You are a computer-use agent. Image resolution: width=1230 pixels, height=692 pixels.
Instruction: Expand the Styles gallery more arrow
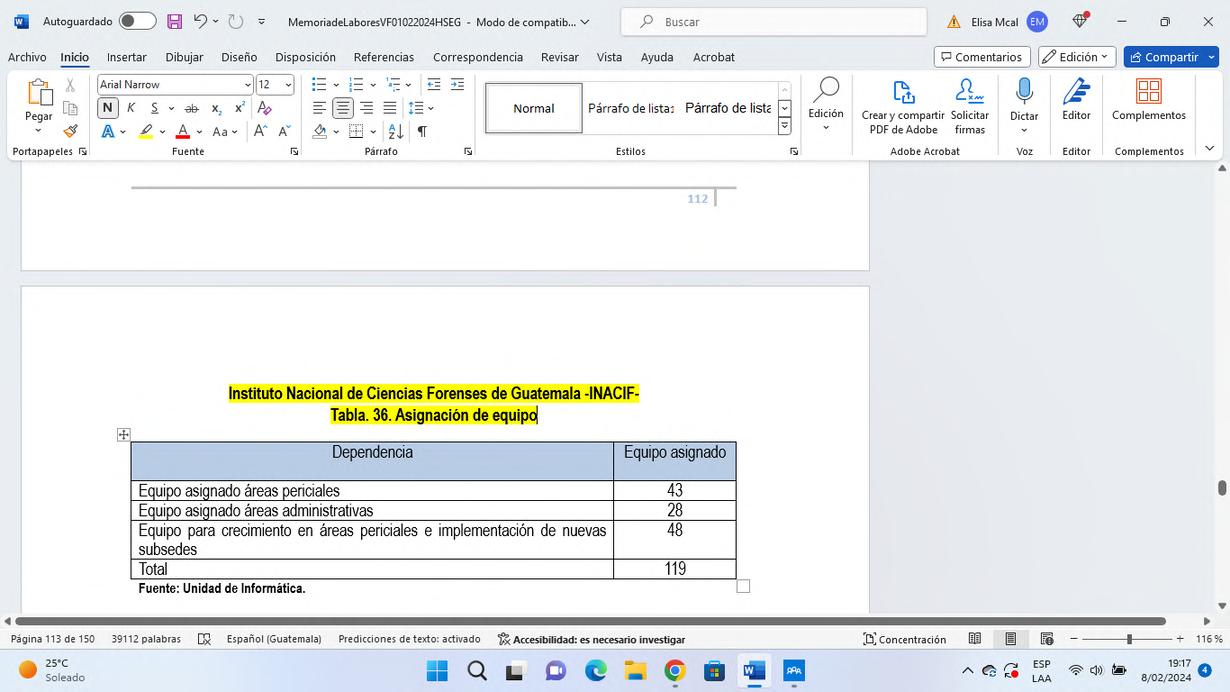(x=784, y=126)
